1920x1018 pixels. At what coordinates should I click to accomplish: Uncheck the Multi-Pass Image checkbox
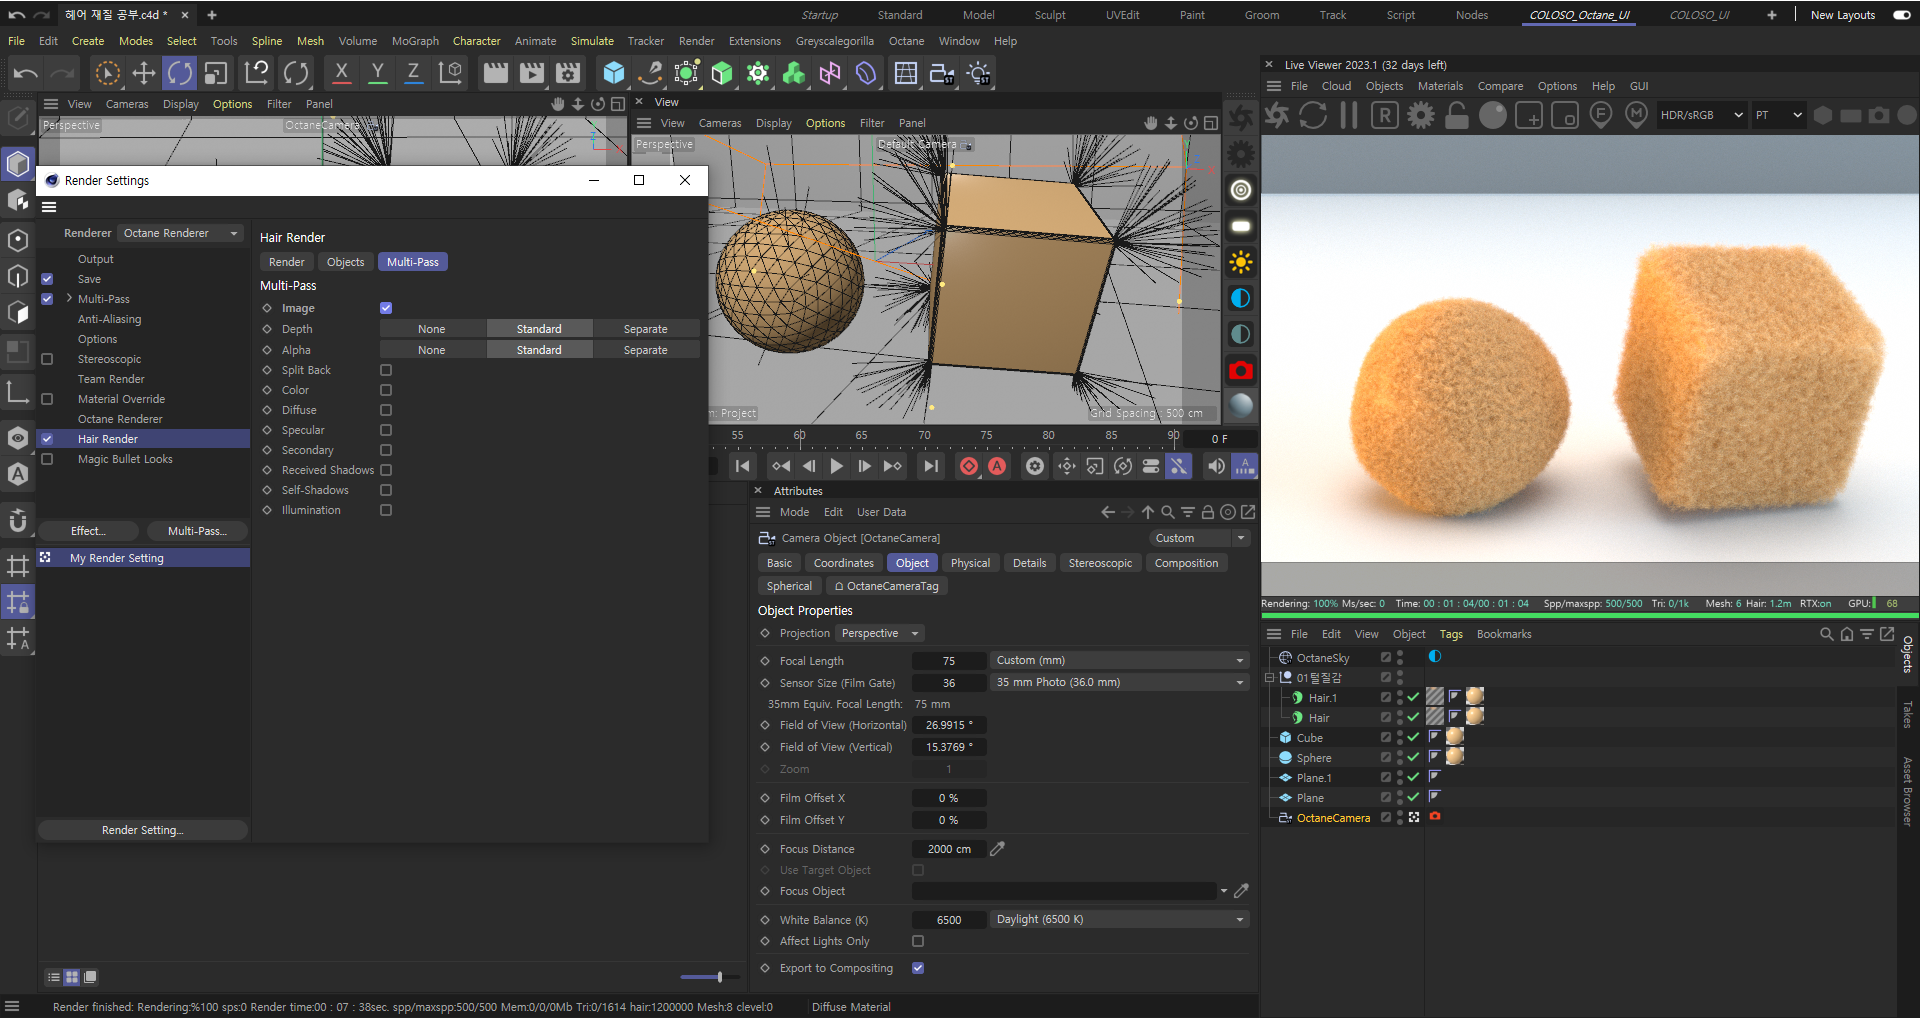(x=386, y=308)
